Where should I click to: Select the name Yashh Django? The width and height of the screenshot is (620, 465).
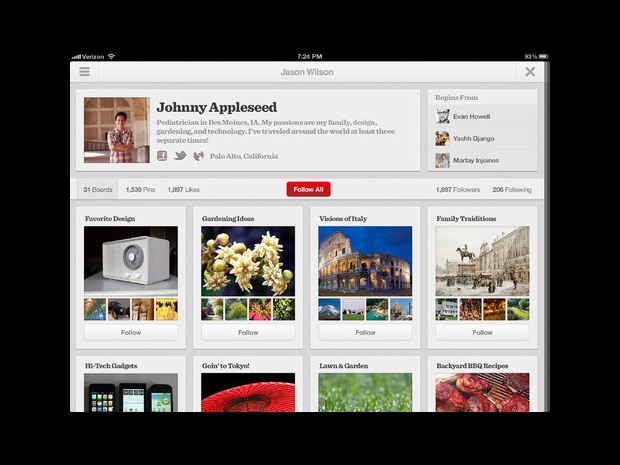473,138
